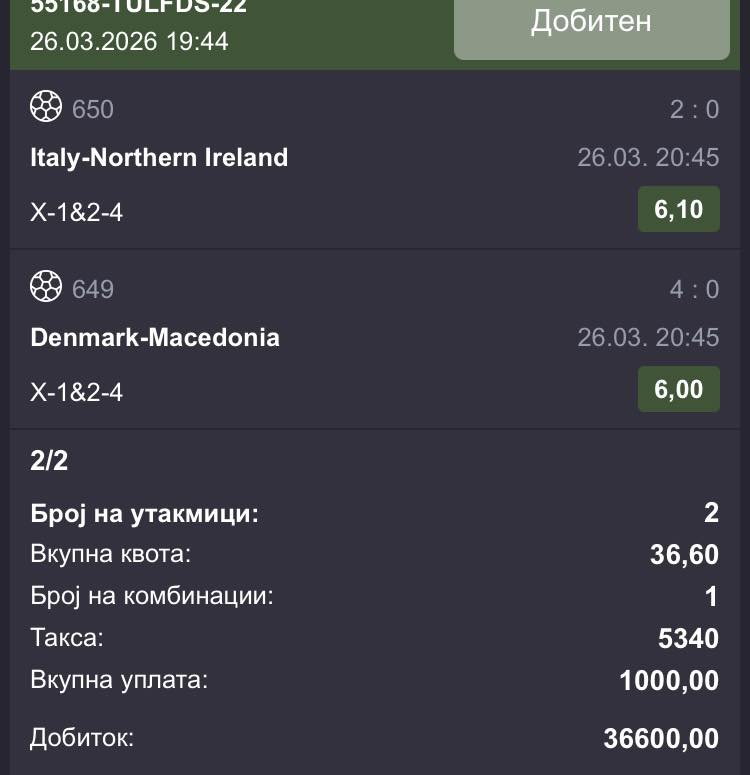The height and width of the screenshot is (775, 750).
Task: Tap the Вкупна уплата amount 1000,00
Action: pos(669,681)
